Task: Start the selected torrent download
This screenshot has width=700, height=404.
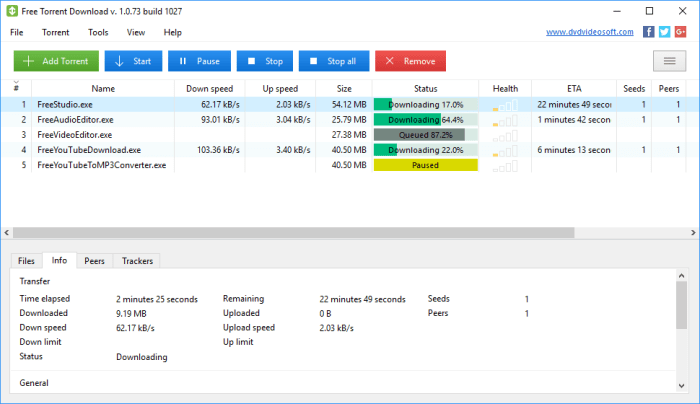Action: [x=133, y=61]
